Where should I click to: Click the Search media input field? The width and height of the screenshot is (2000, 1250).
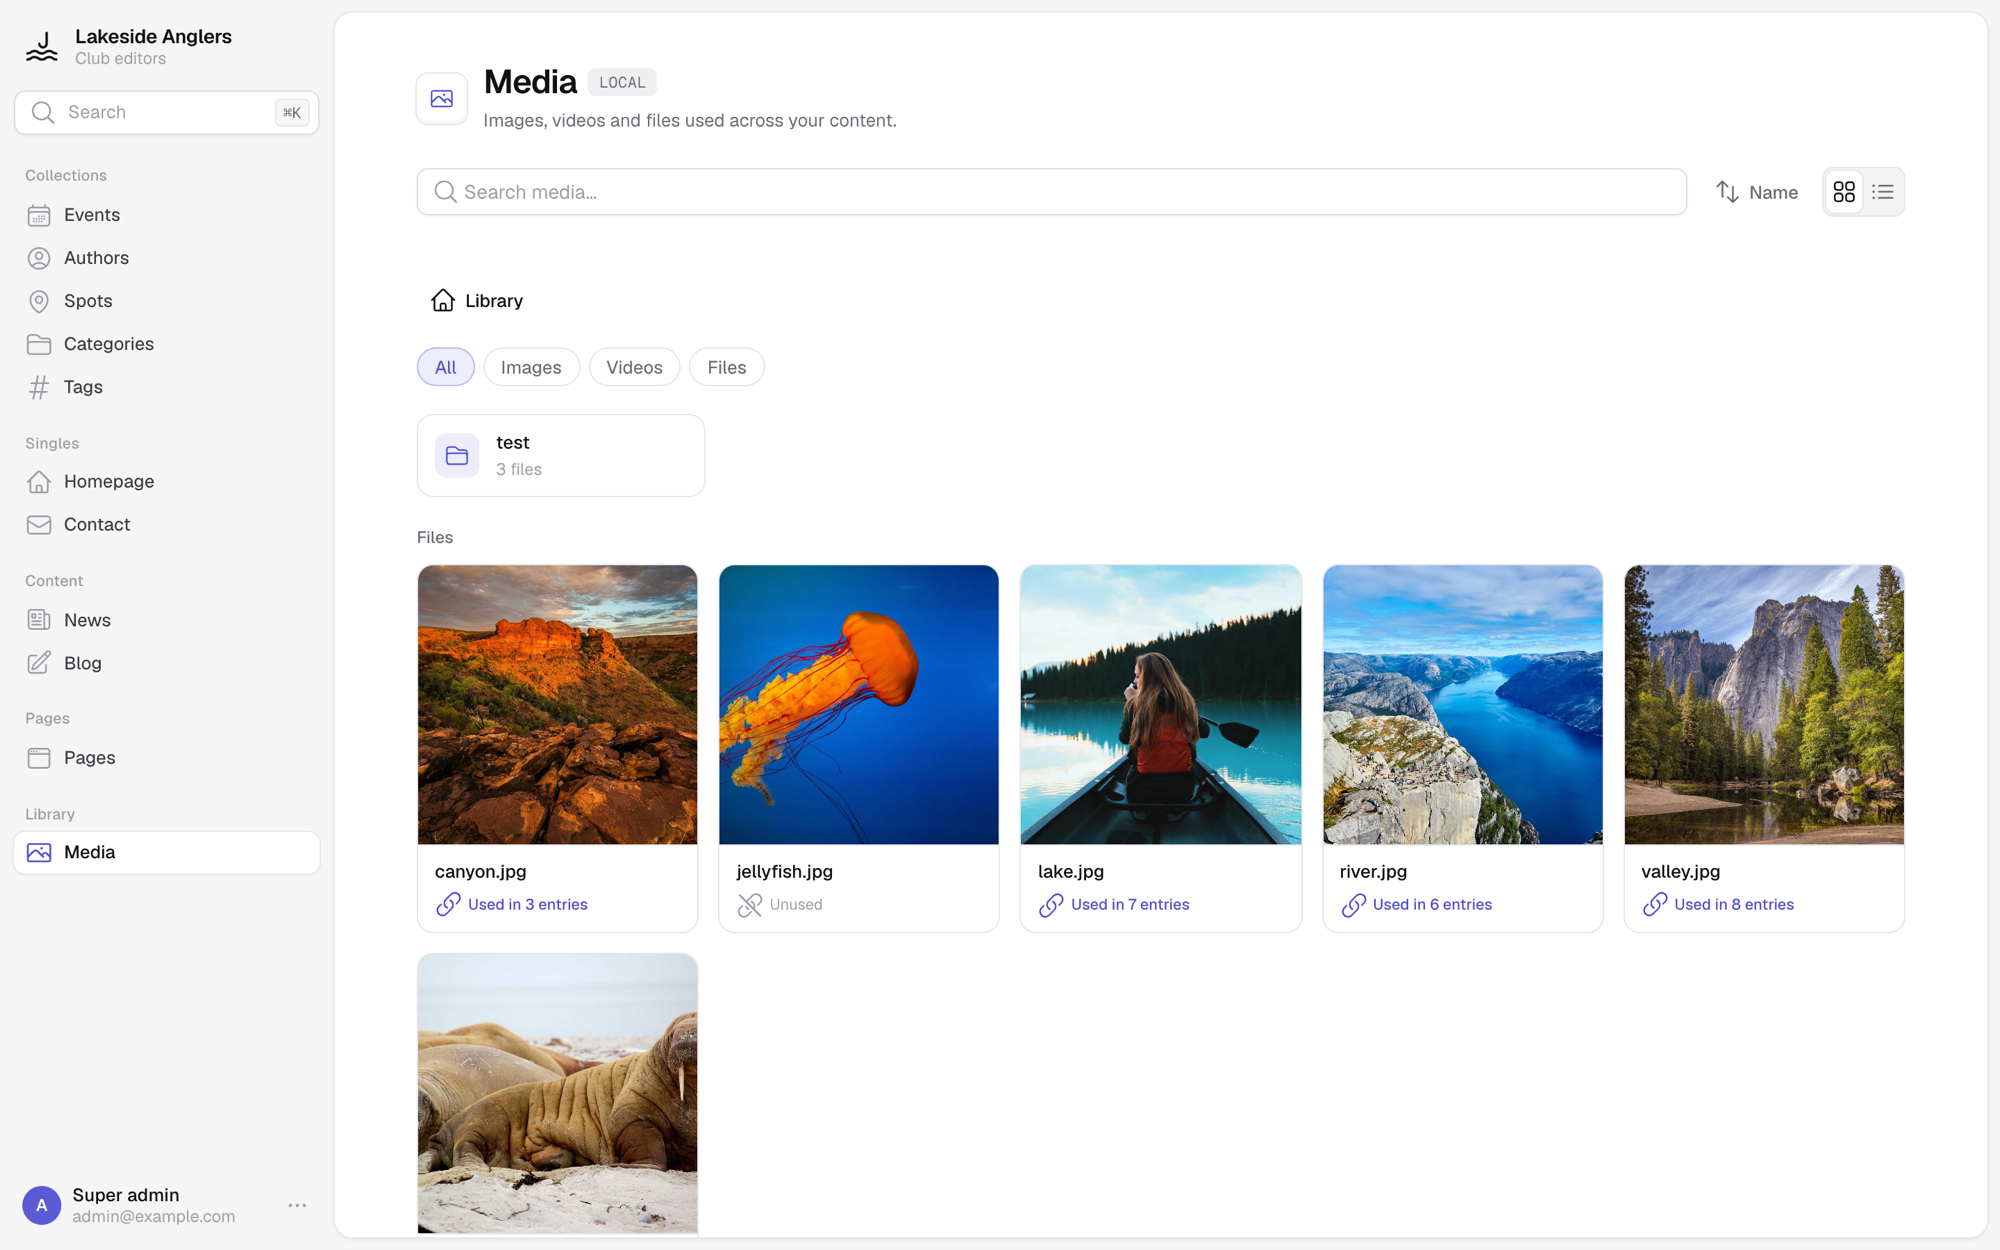(x=1051, y=192)
